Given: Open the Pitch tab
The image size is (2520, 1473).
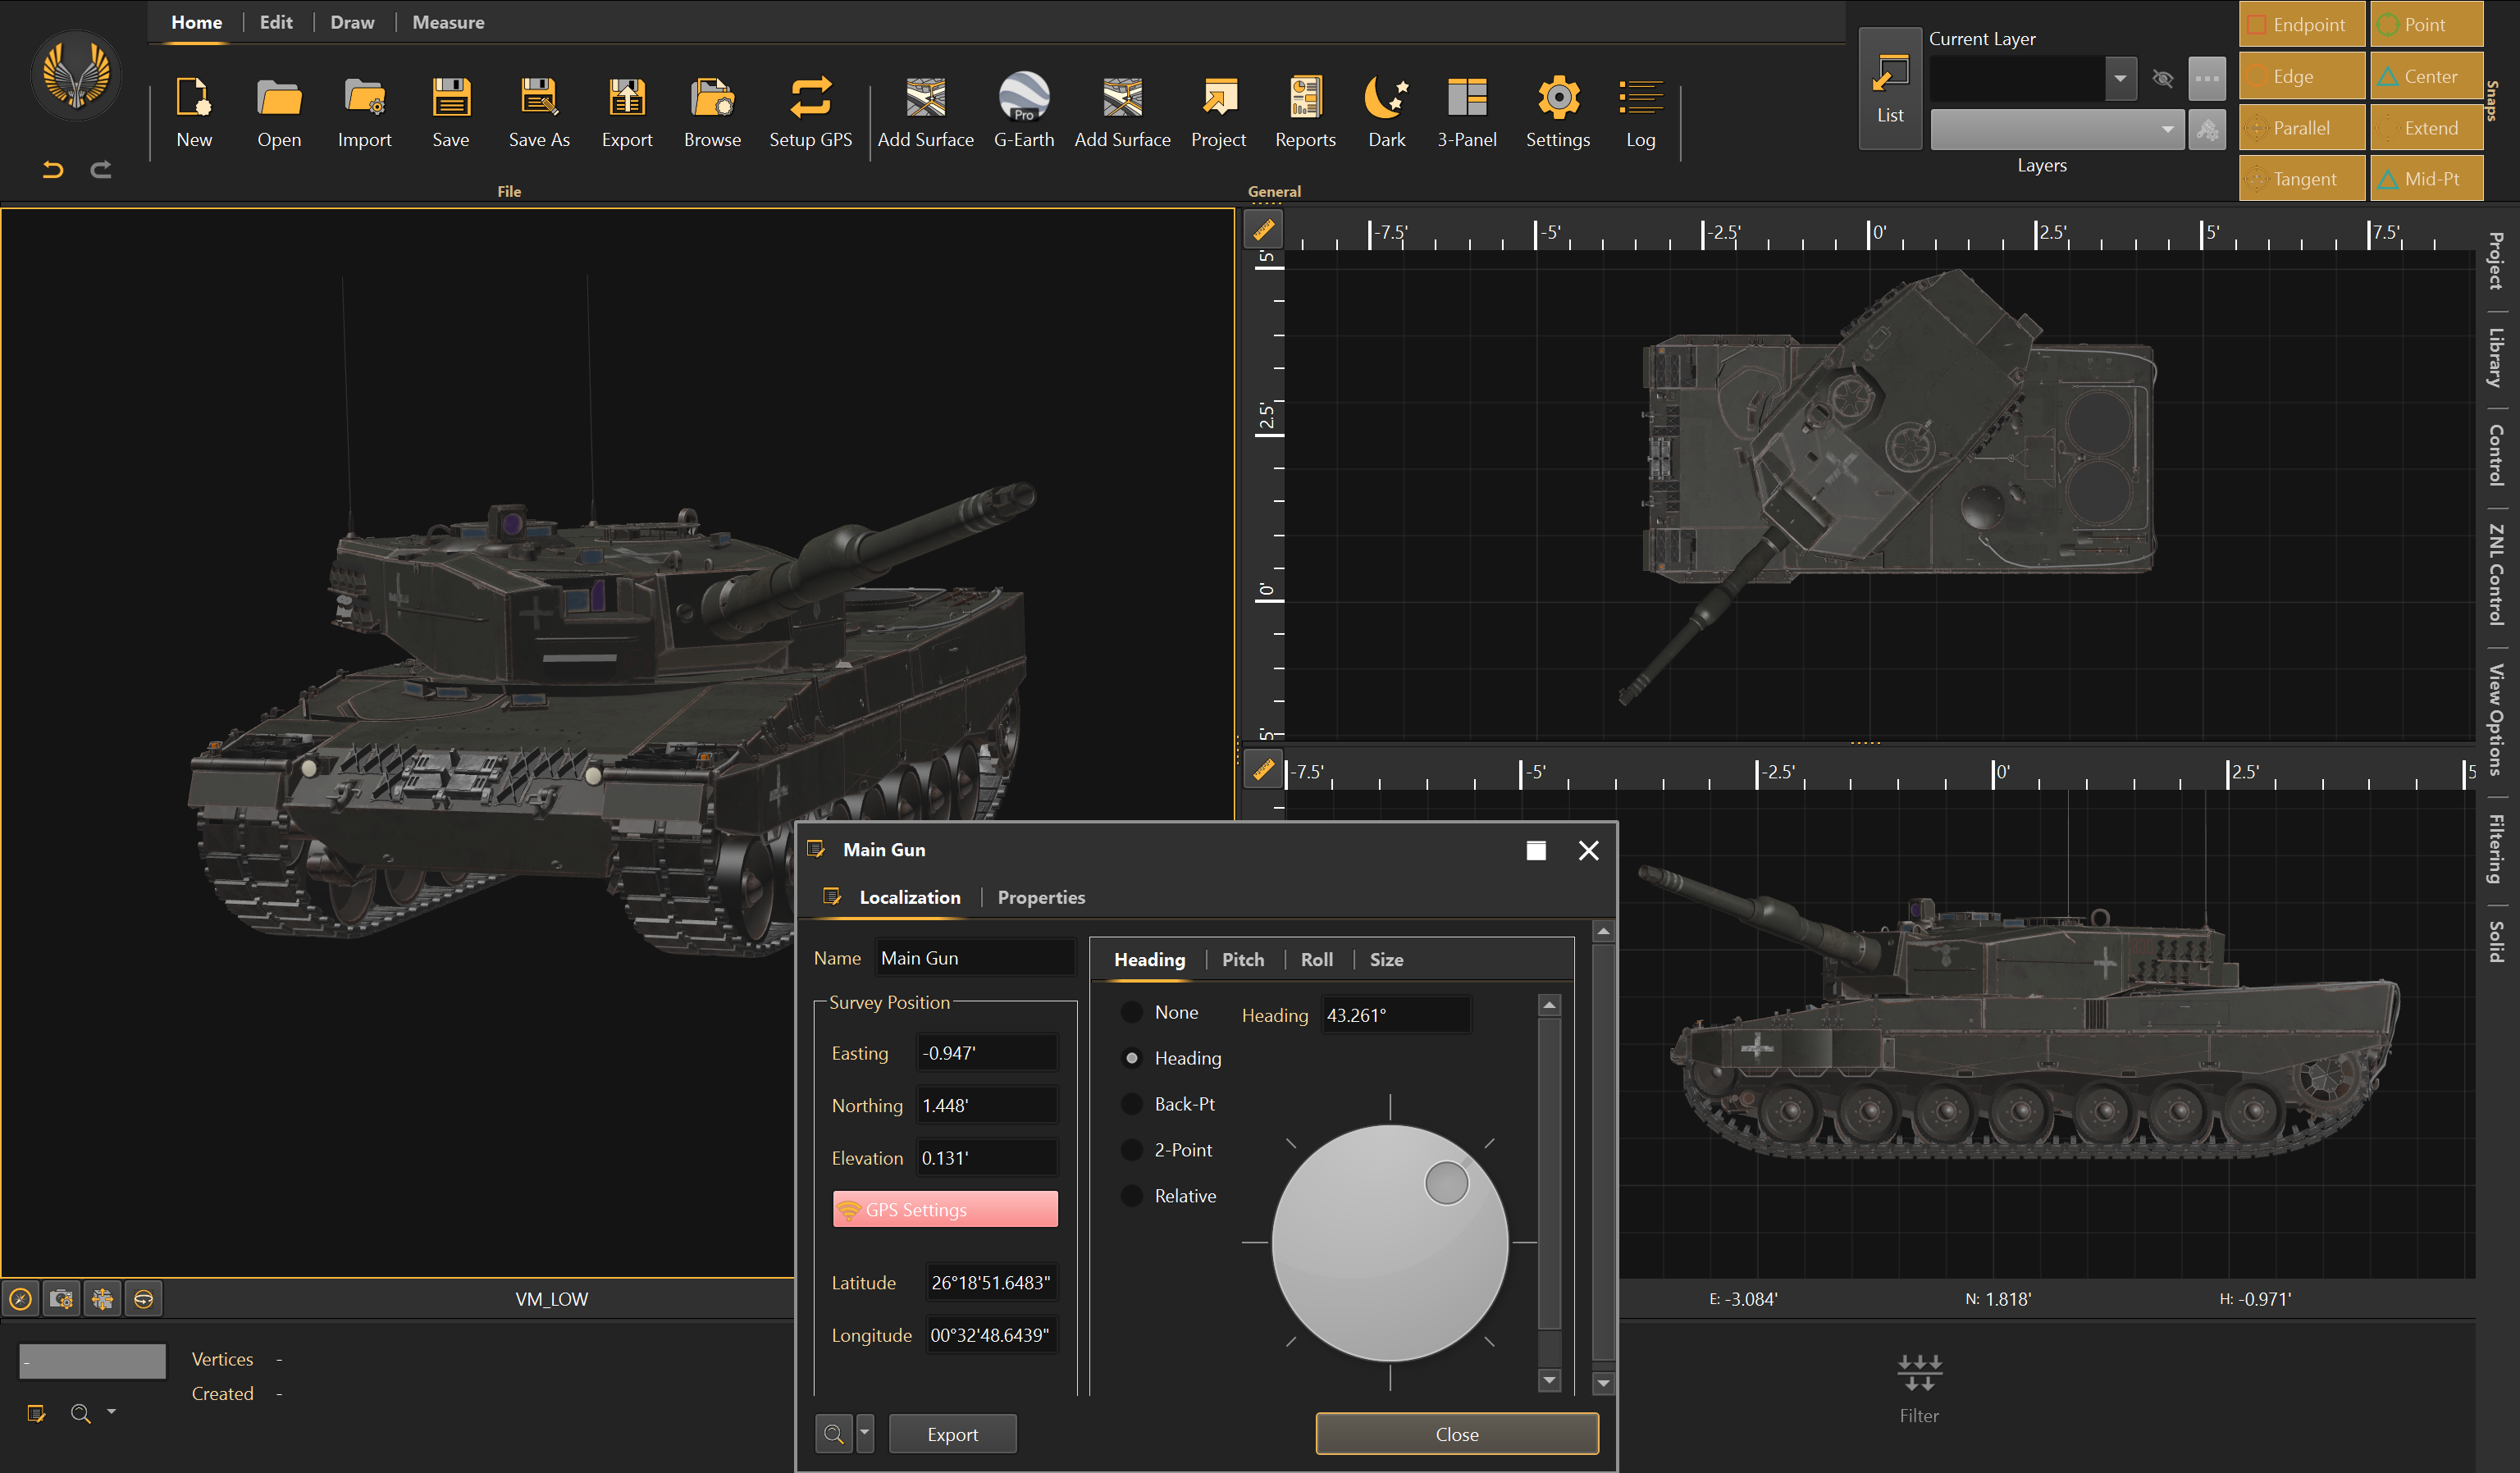Looking at the screenshot, I should (1242, 959).
